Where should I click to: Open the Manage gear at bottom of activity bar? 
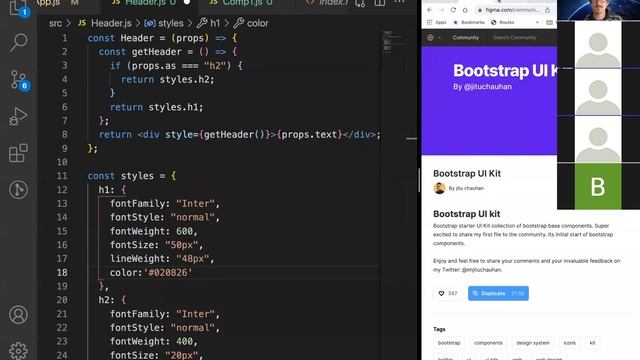tap(18, 350)
